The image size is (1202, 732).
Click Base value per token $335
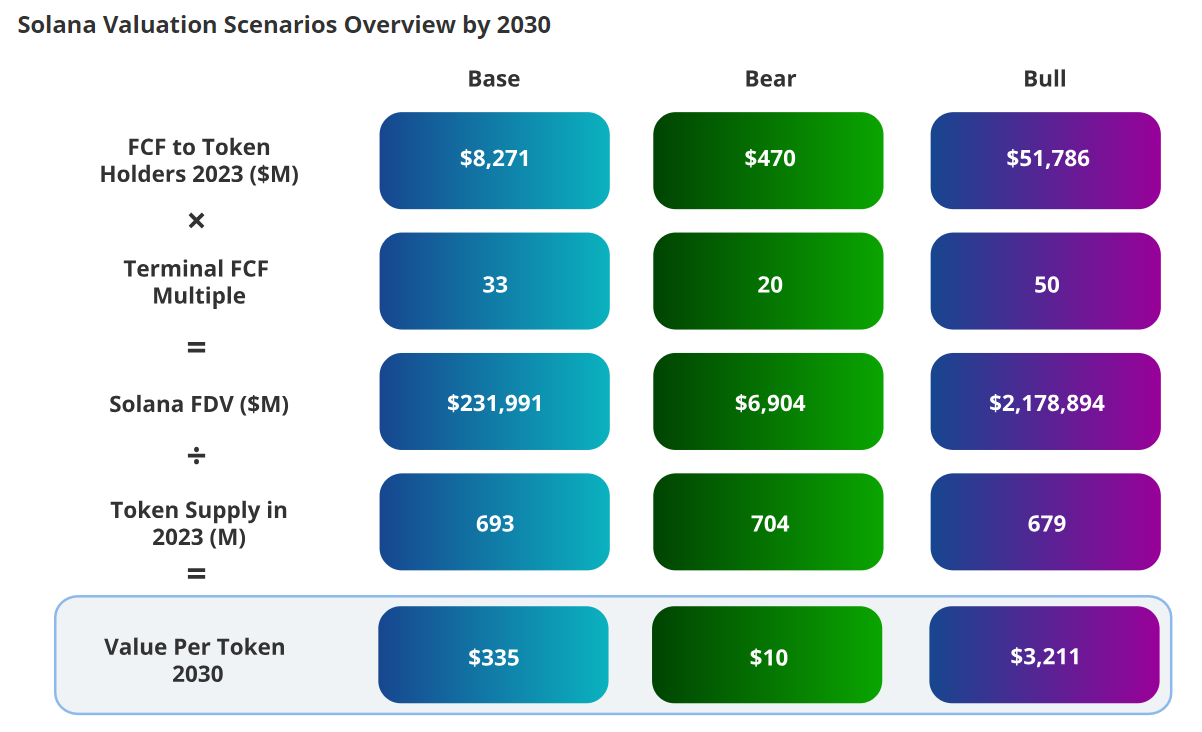tap(493, 655)
